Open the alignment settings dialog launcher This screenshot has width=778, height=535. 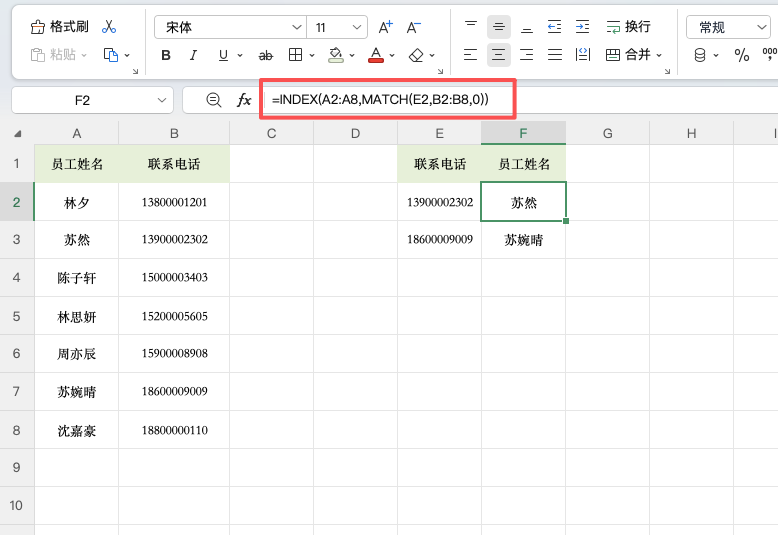[x=667, y=71]
